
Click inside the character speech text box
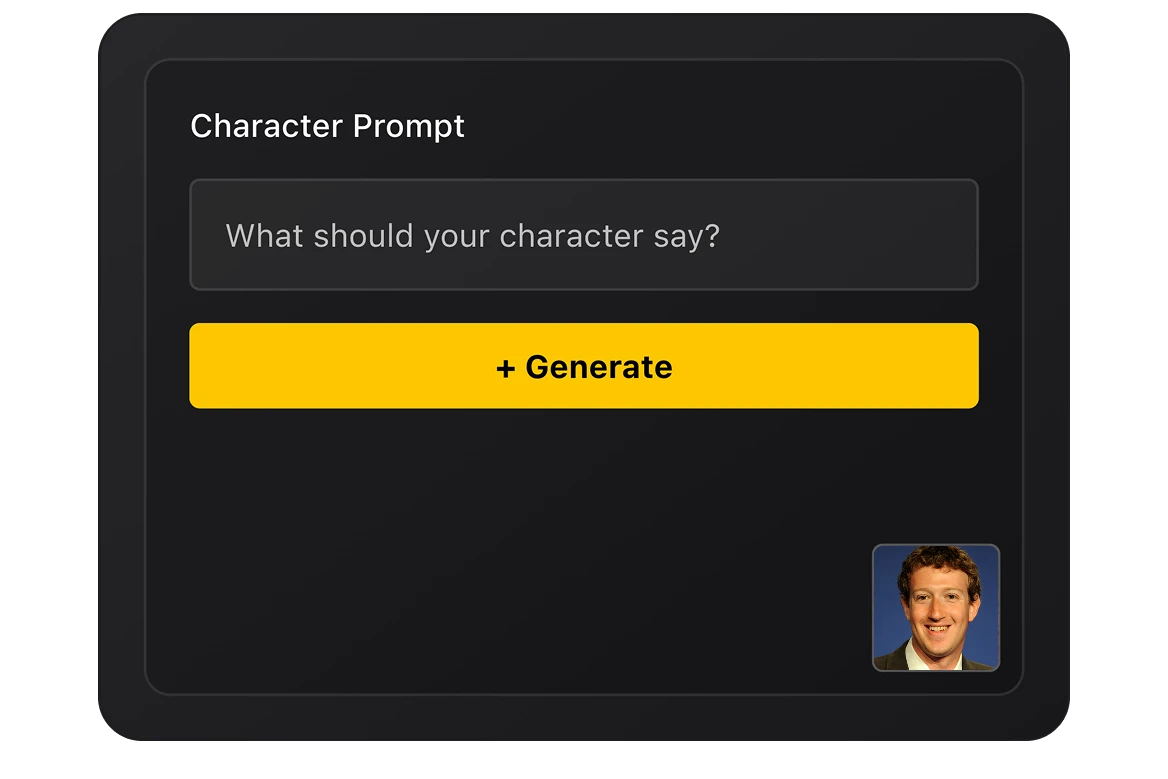(x=584, y=235)
